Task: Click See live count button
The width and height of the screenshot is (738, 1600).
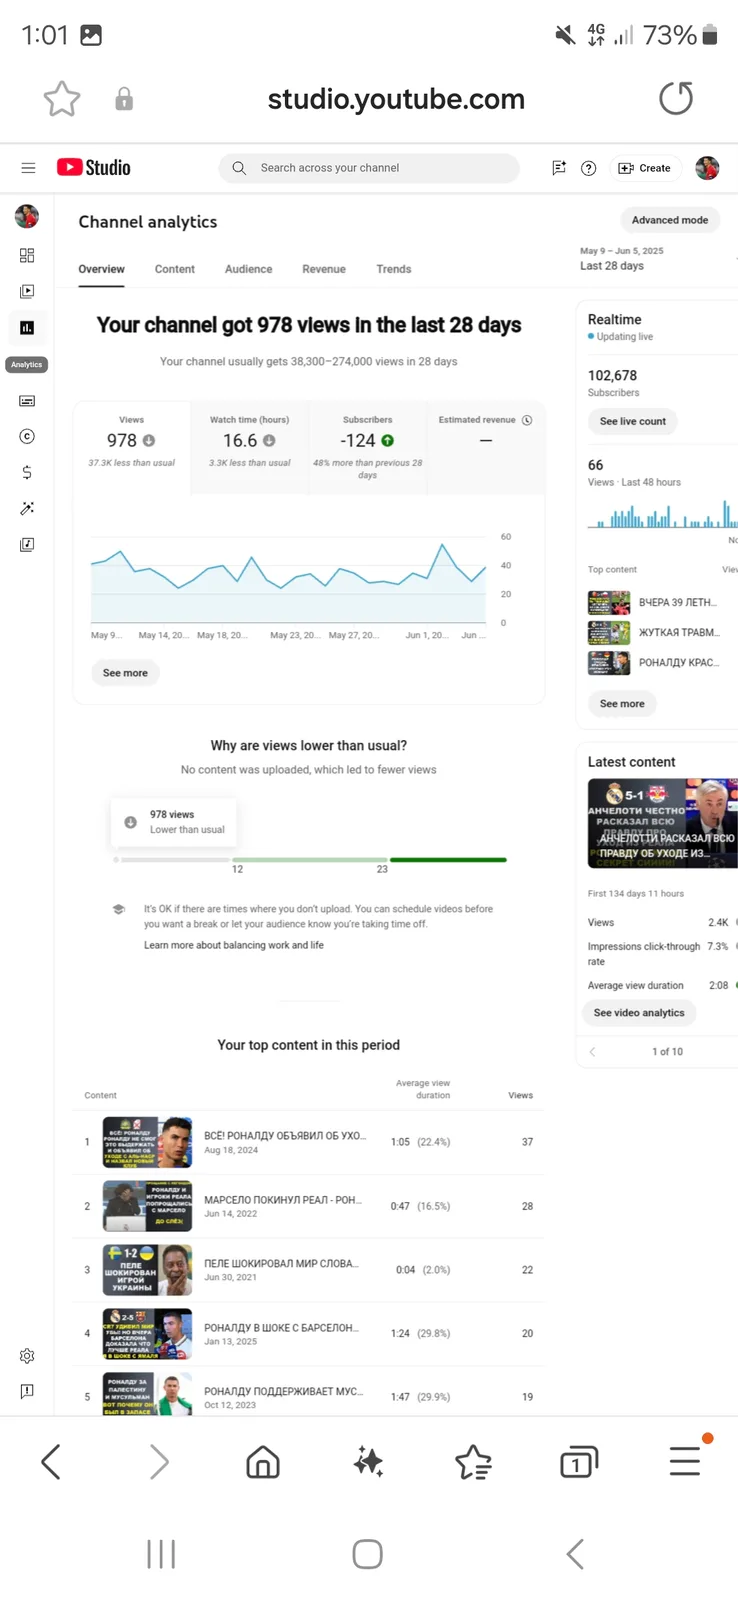Action: [x=633, y=421]
